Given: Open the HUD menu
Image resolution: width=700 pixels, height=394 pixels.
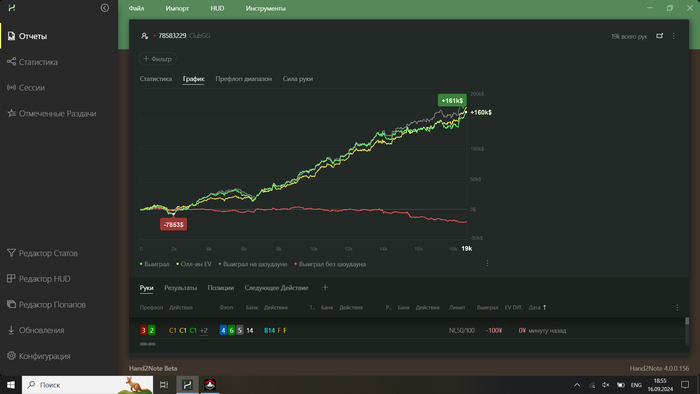Looking at the screenshot, I should tap(217, 8).
